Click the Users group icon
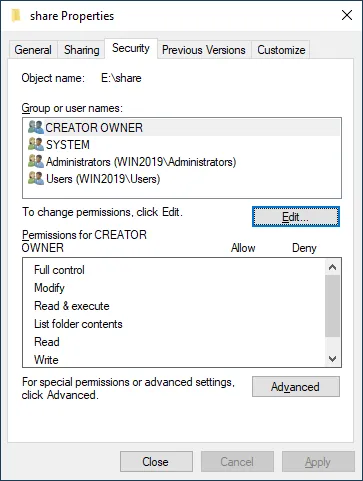Image resolution: width=363 pixels, height=481 pixels. 36,178
